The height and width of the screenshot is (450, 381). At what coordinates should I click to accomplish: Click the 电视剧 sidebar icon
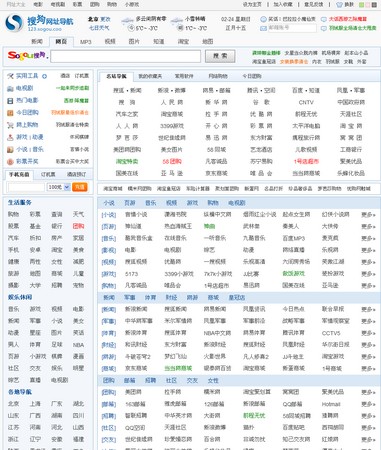(10, 88)
